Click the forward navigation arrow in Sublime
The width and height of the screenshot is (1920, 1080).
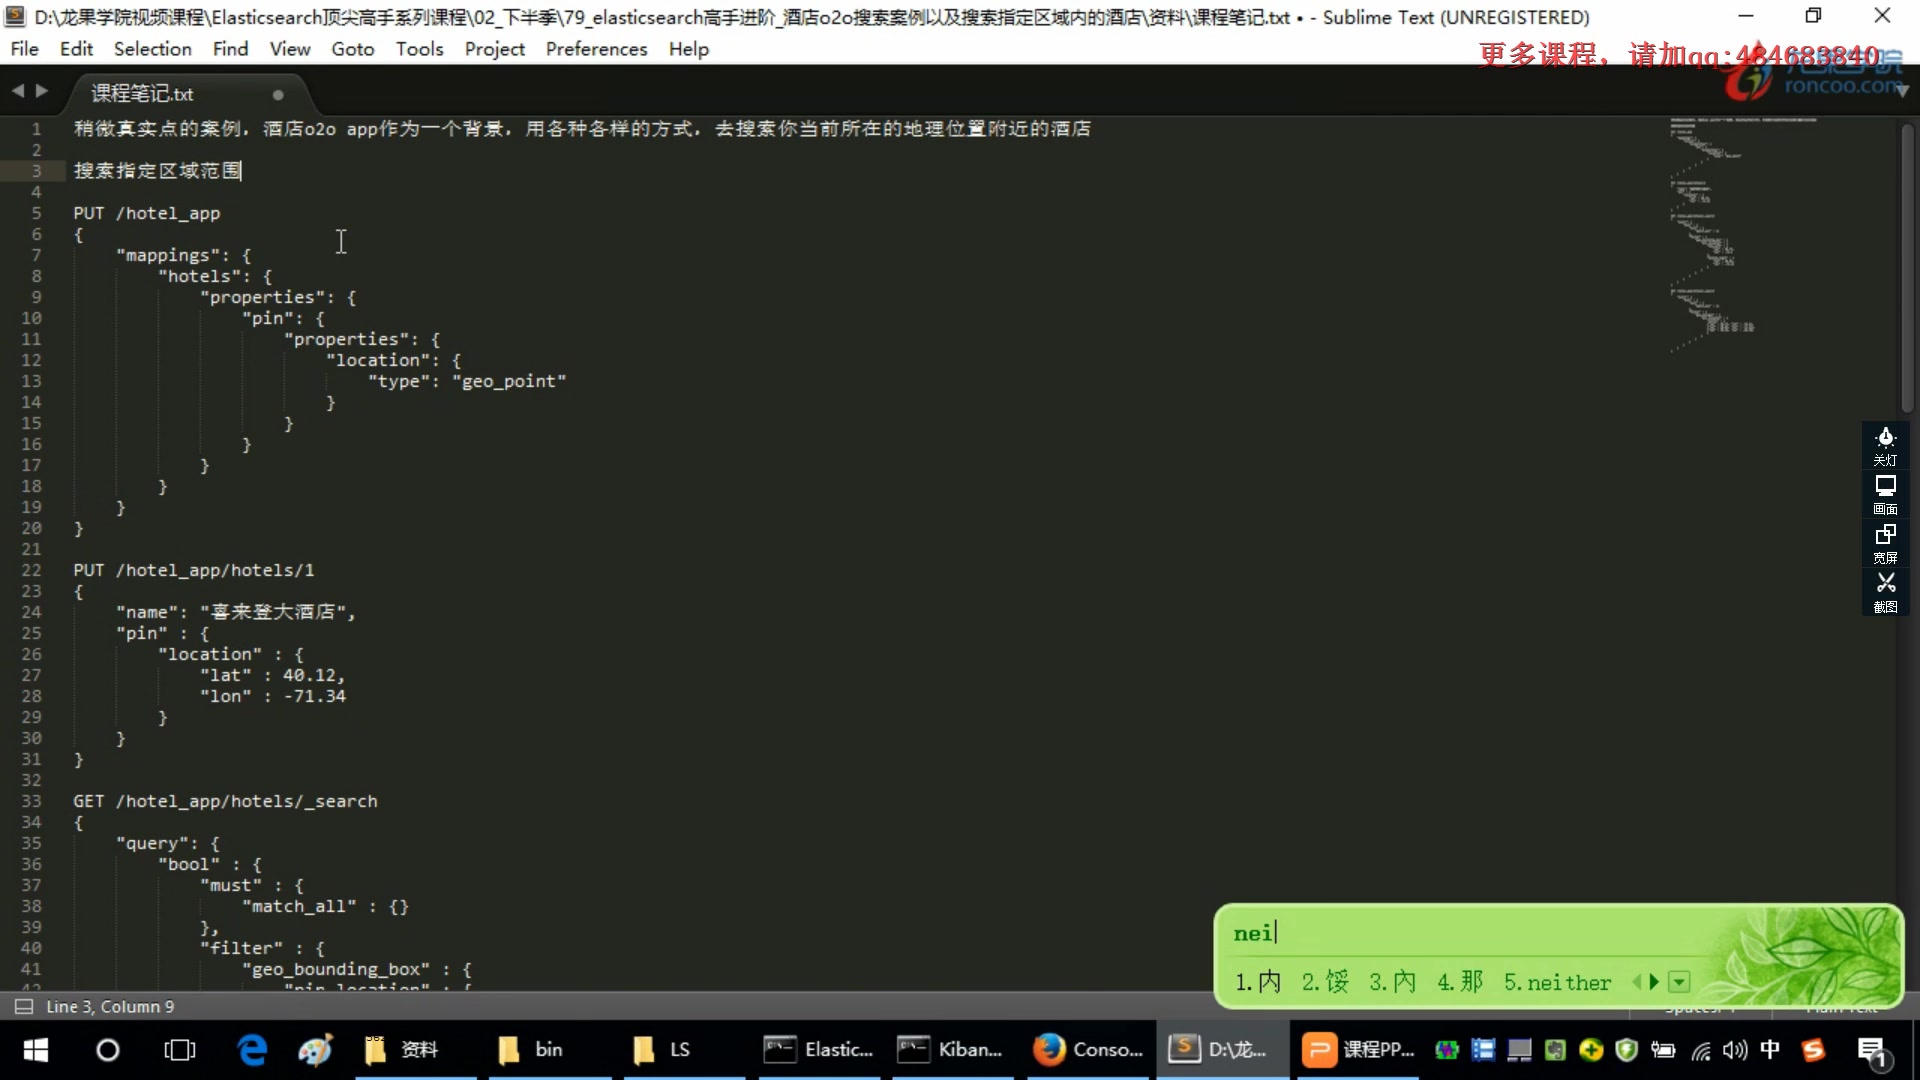[42, 90]
